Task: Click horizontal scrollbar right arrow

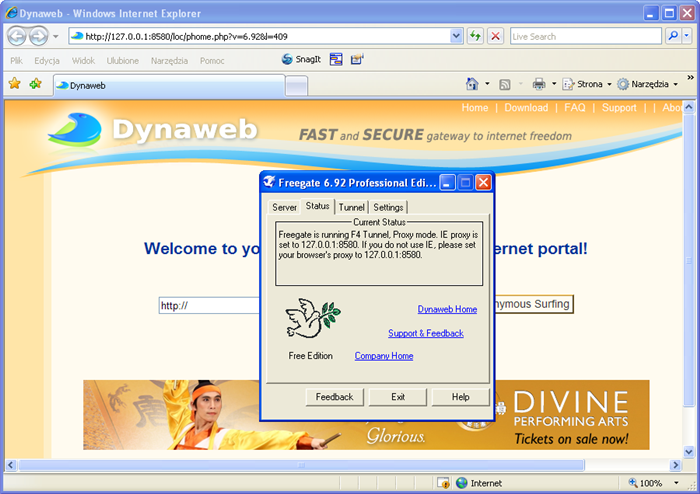Action: pyautogui.click(x=675, y=465)
